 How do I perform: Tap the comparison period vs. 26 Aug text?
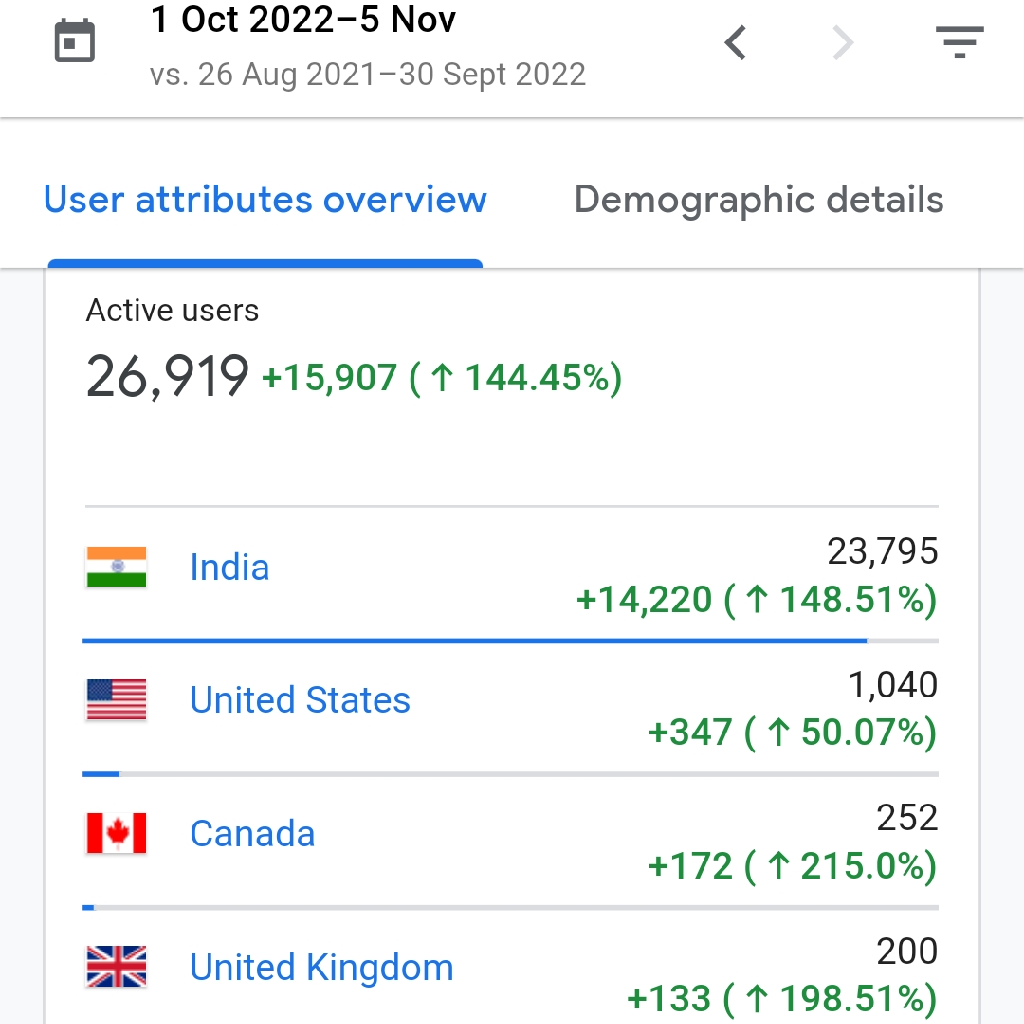pyautogui.click(x=367, y=75)
